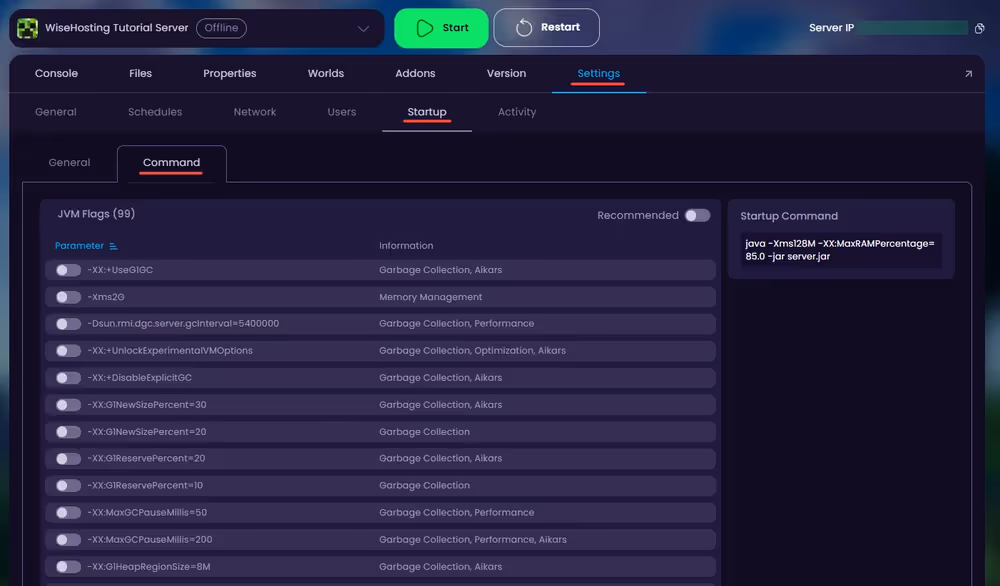The height and width of the screenshot is (586, 1000).
Task: Restart the server
Action: (x=546, y=28)
